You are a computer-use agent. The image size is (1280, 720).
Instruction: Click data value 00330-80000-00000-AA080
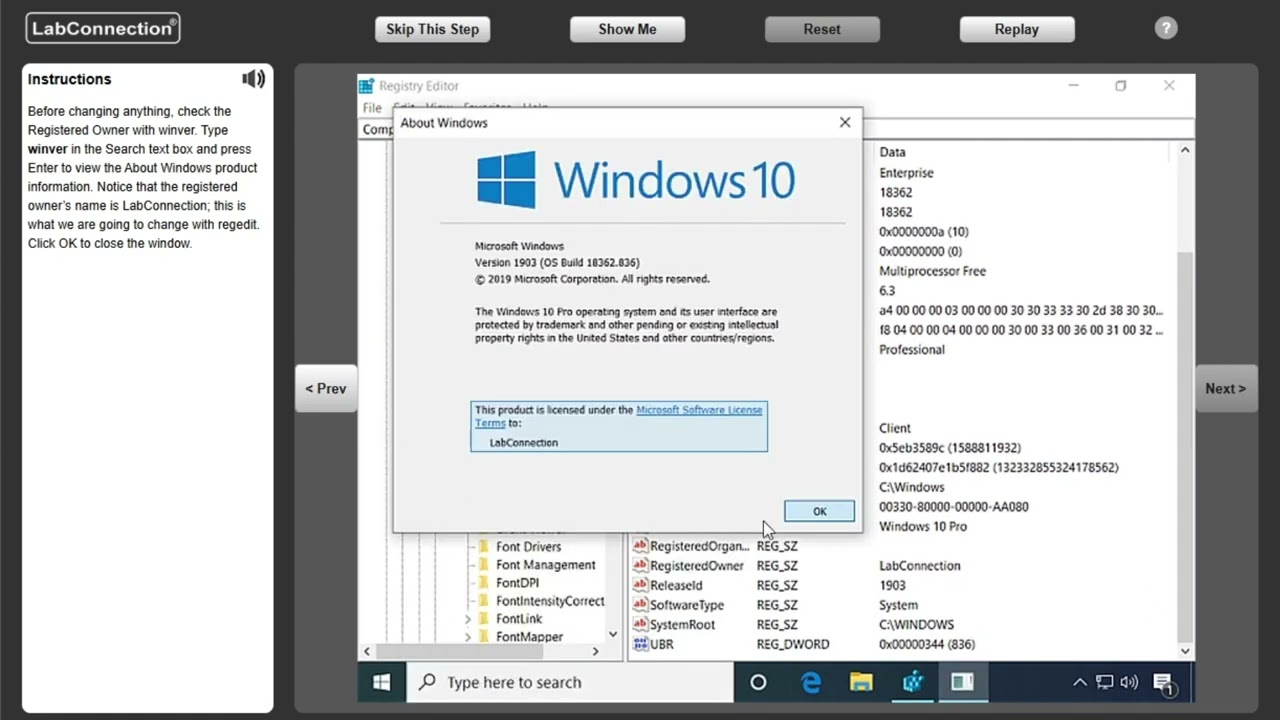tap(953, 506)
